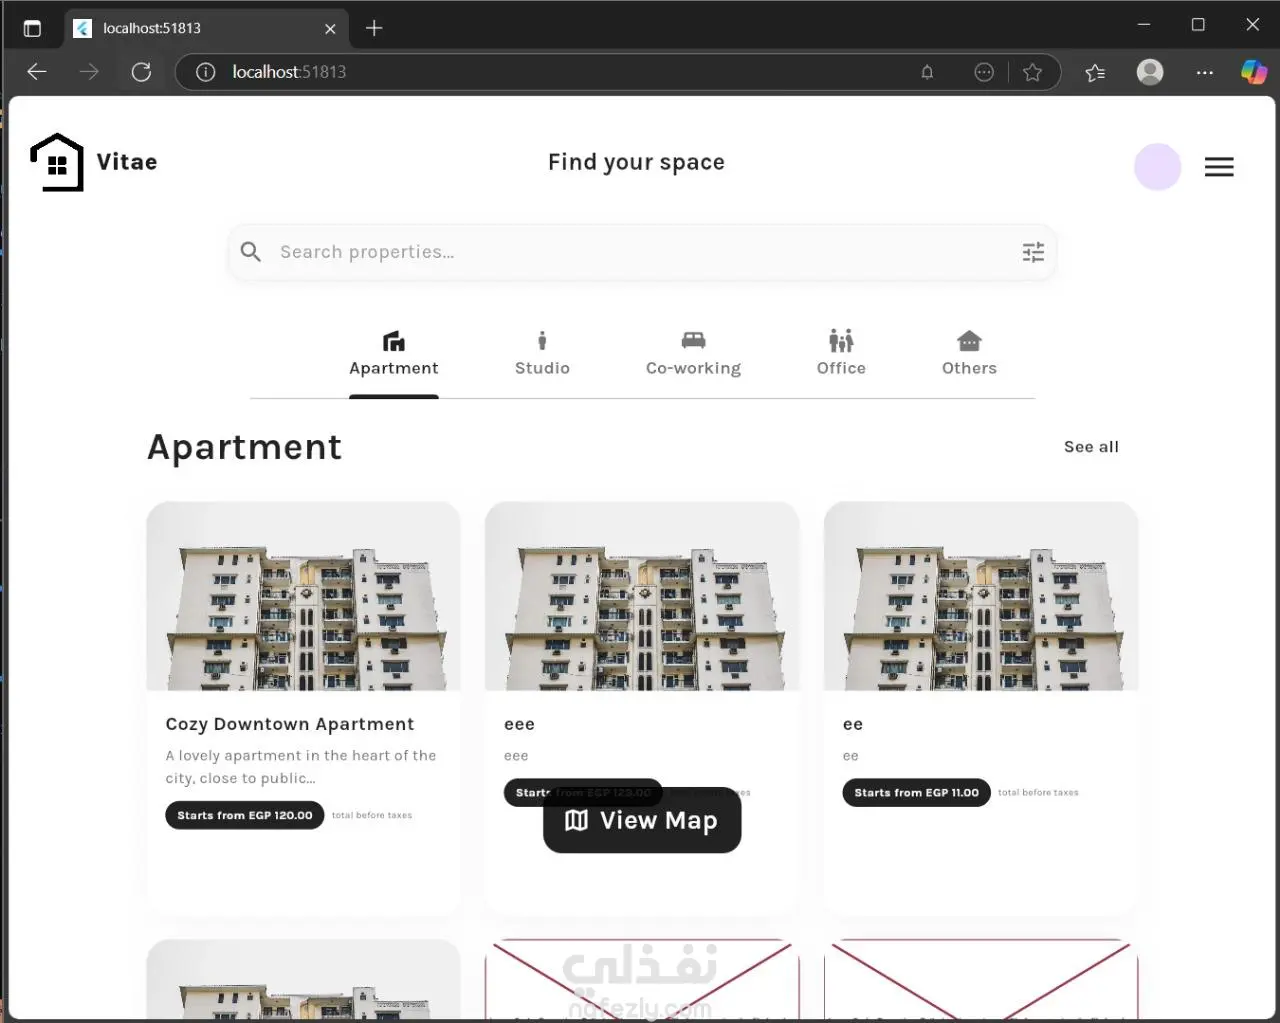This screenshot has width=1280, height=1023.
Task: Click the eee listing title
Action: [519, 724]
